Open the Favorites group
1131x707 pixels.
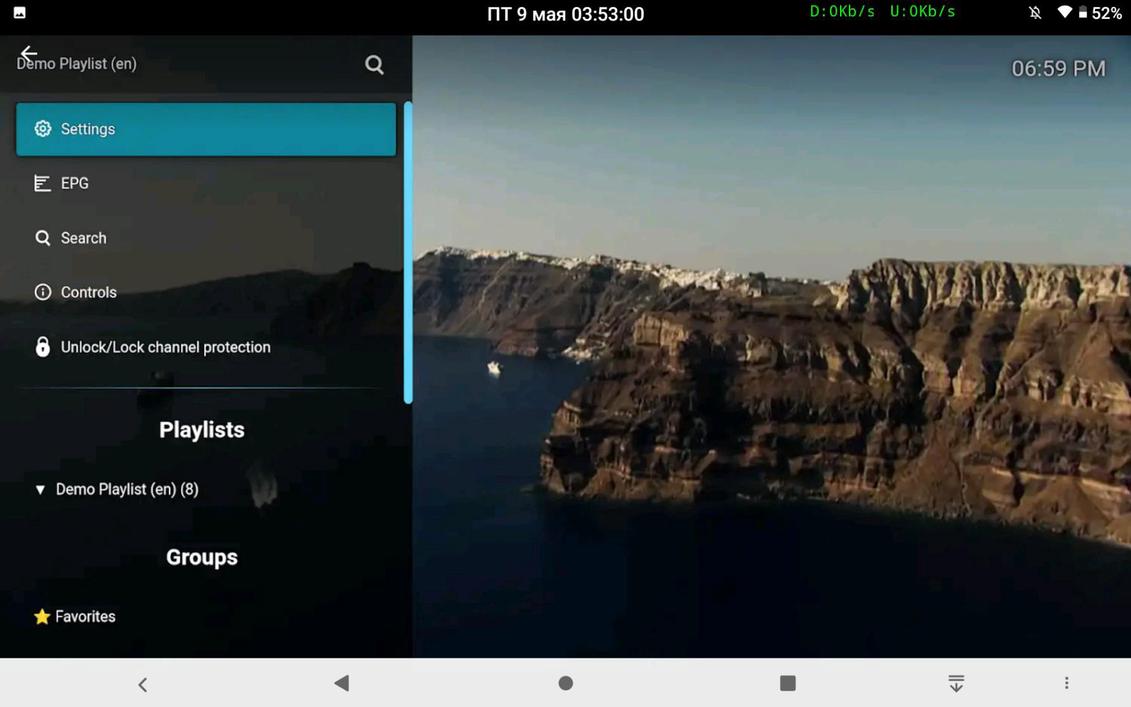click(x=85, y=616)
